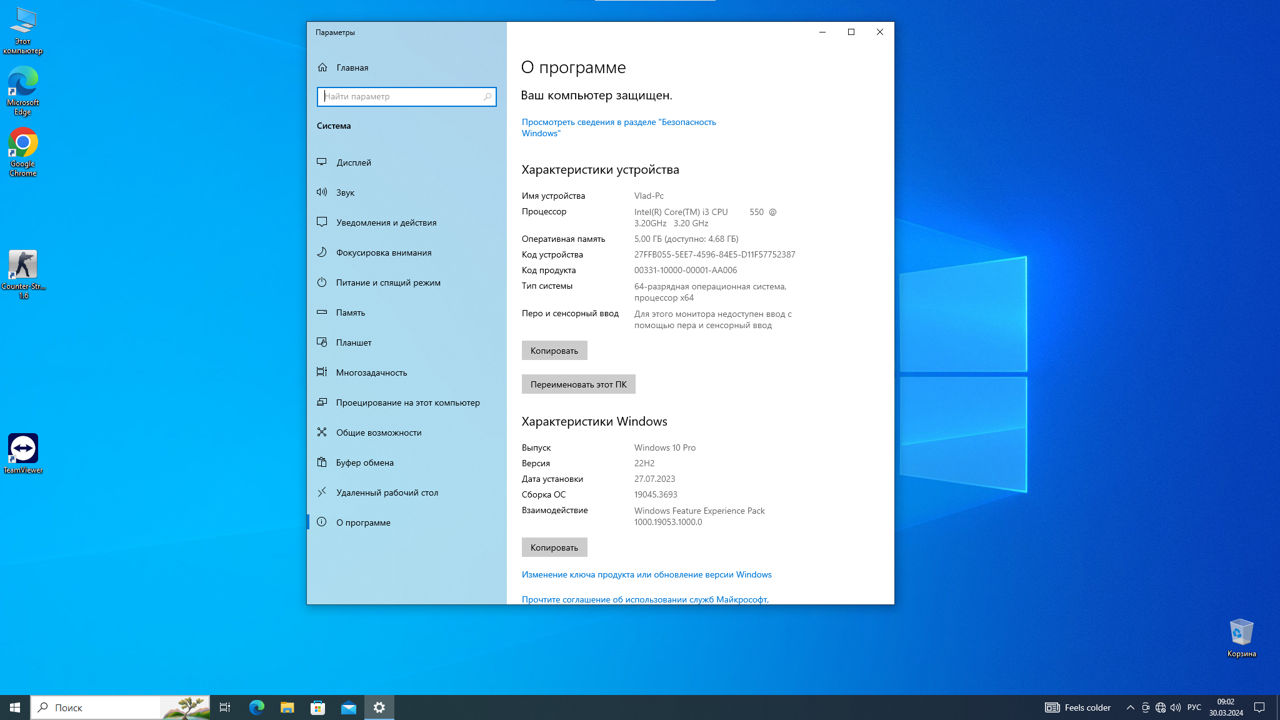Click the taskbar Поиск search box
Image resolution: width=1280 pixels, height=720 pixels.
pos(121,707)
